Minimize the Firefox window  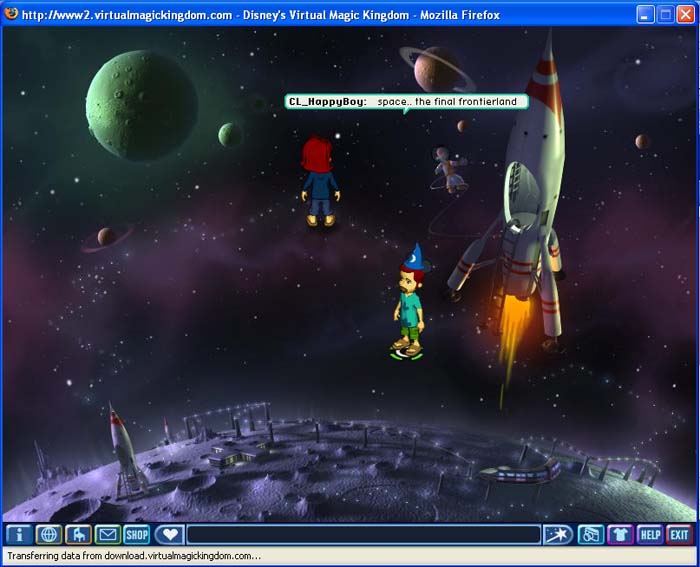645,15
